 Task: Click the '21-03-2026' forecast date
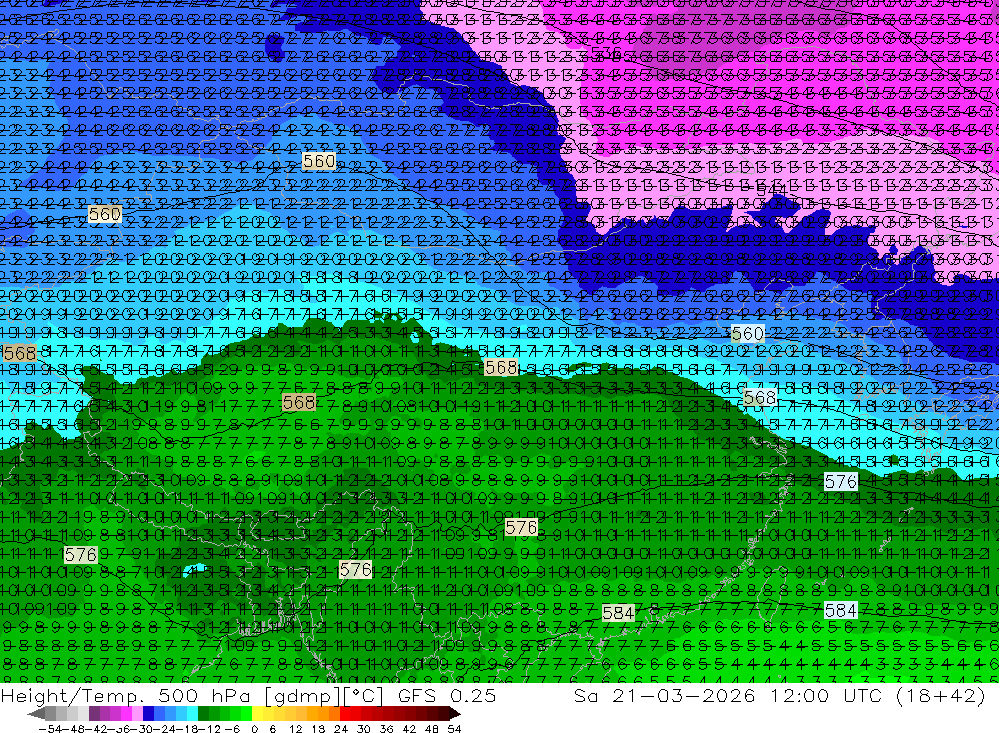pyautogui.click(x=684, y=695)
